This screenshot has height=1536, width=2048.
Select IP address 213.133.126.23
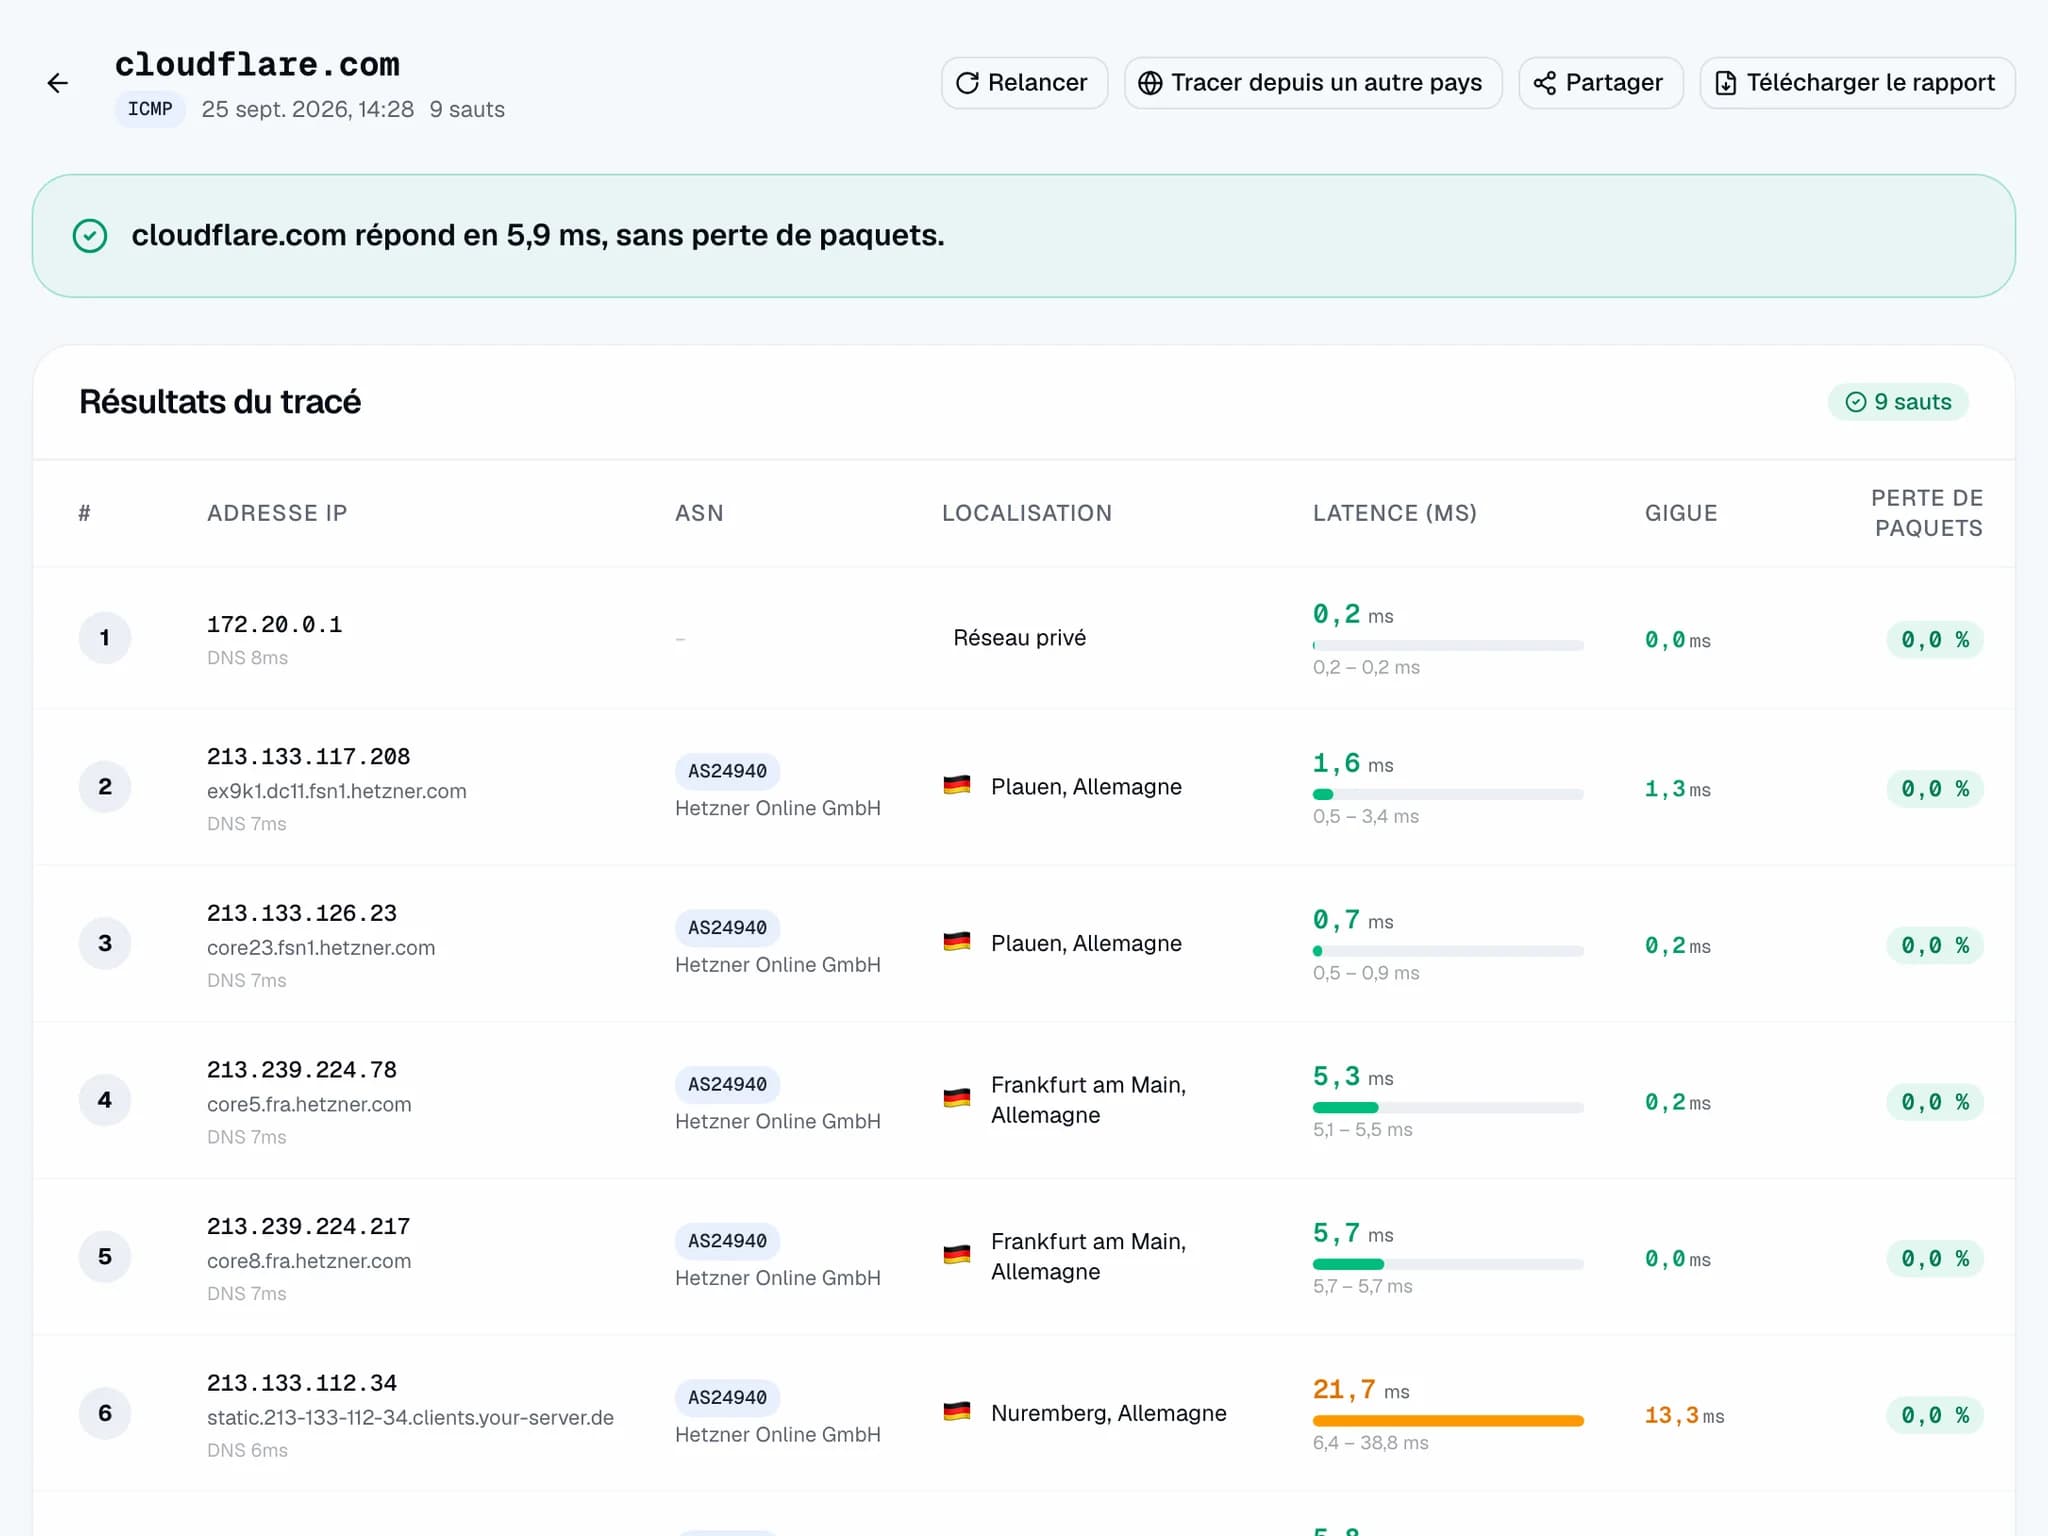(302, 914)
